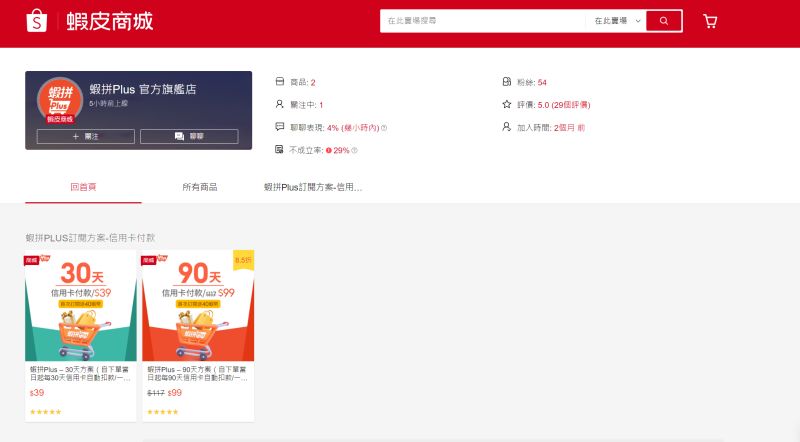
Task: Click the 8.5折 discount badge
Action: coord(243,260)
